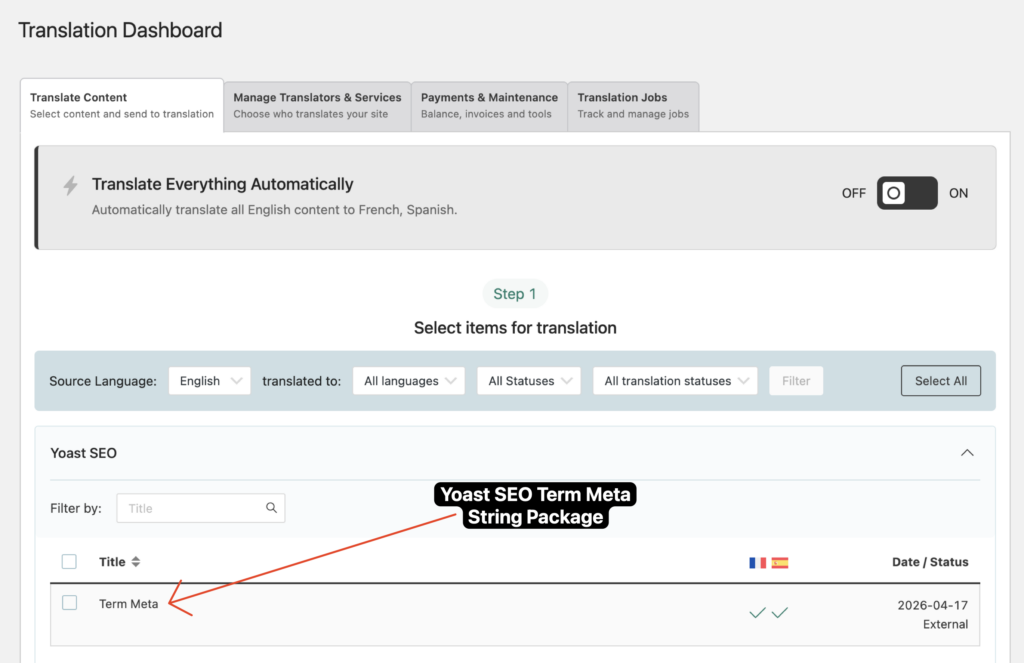Click the search magnifier icon in filter
This screenshot has height=663, width=1024.
[271, 508]
